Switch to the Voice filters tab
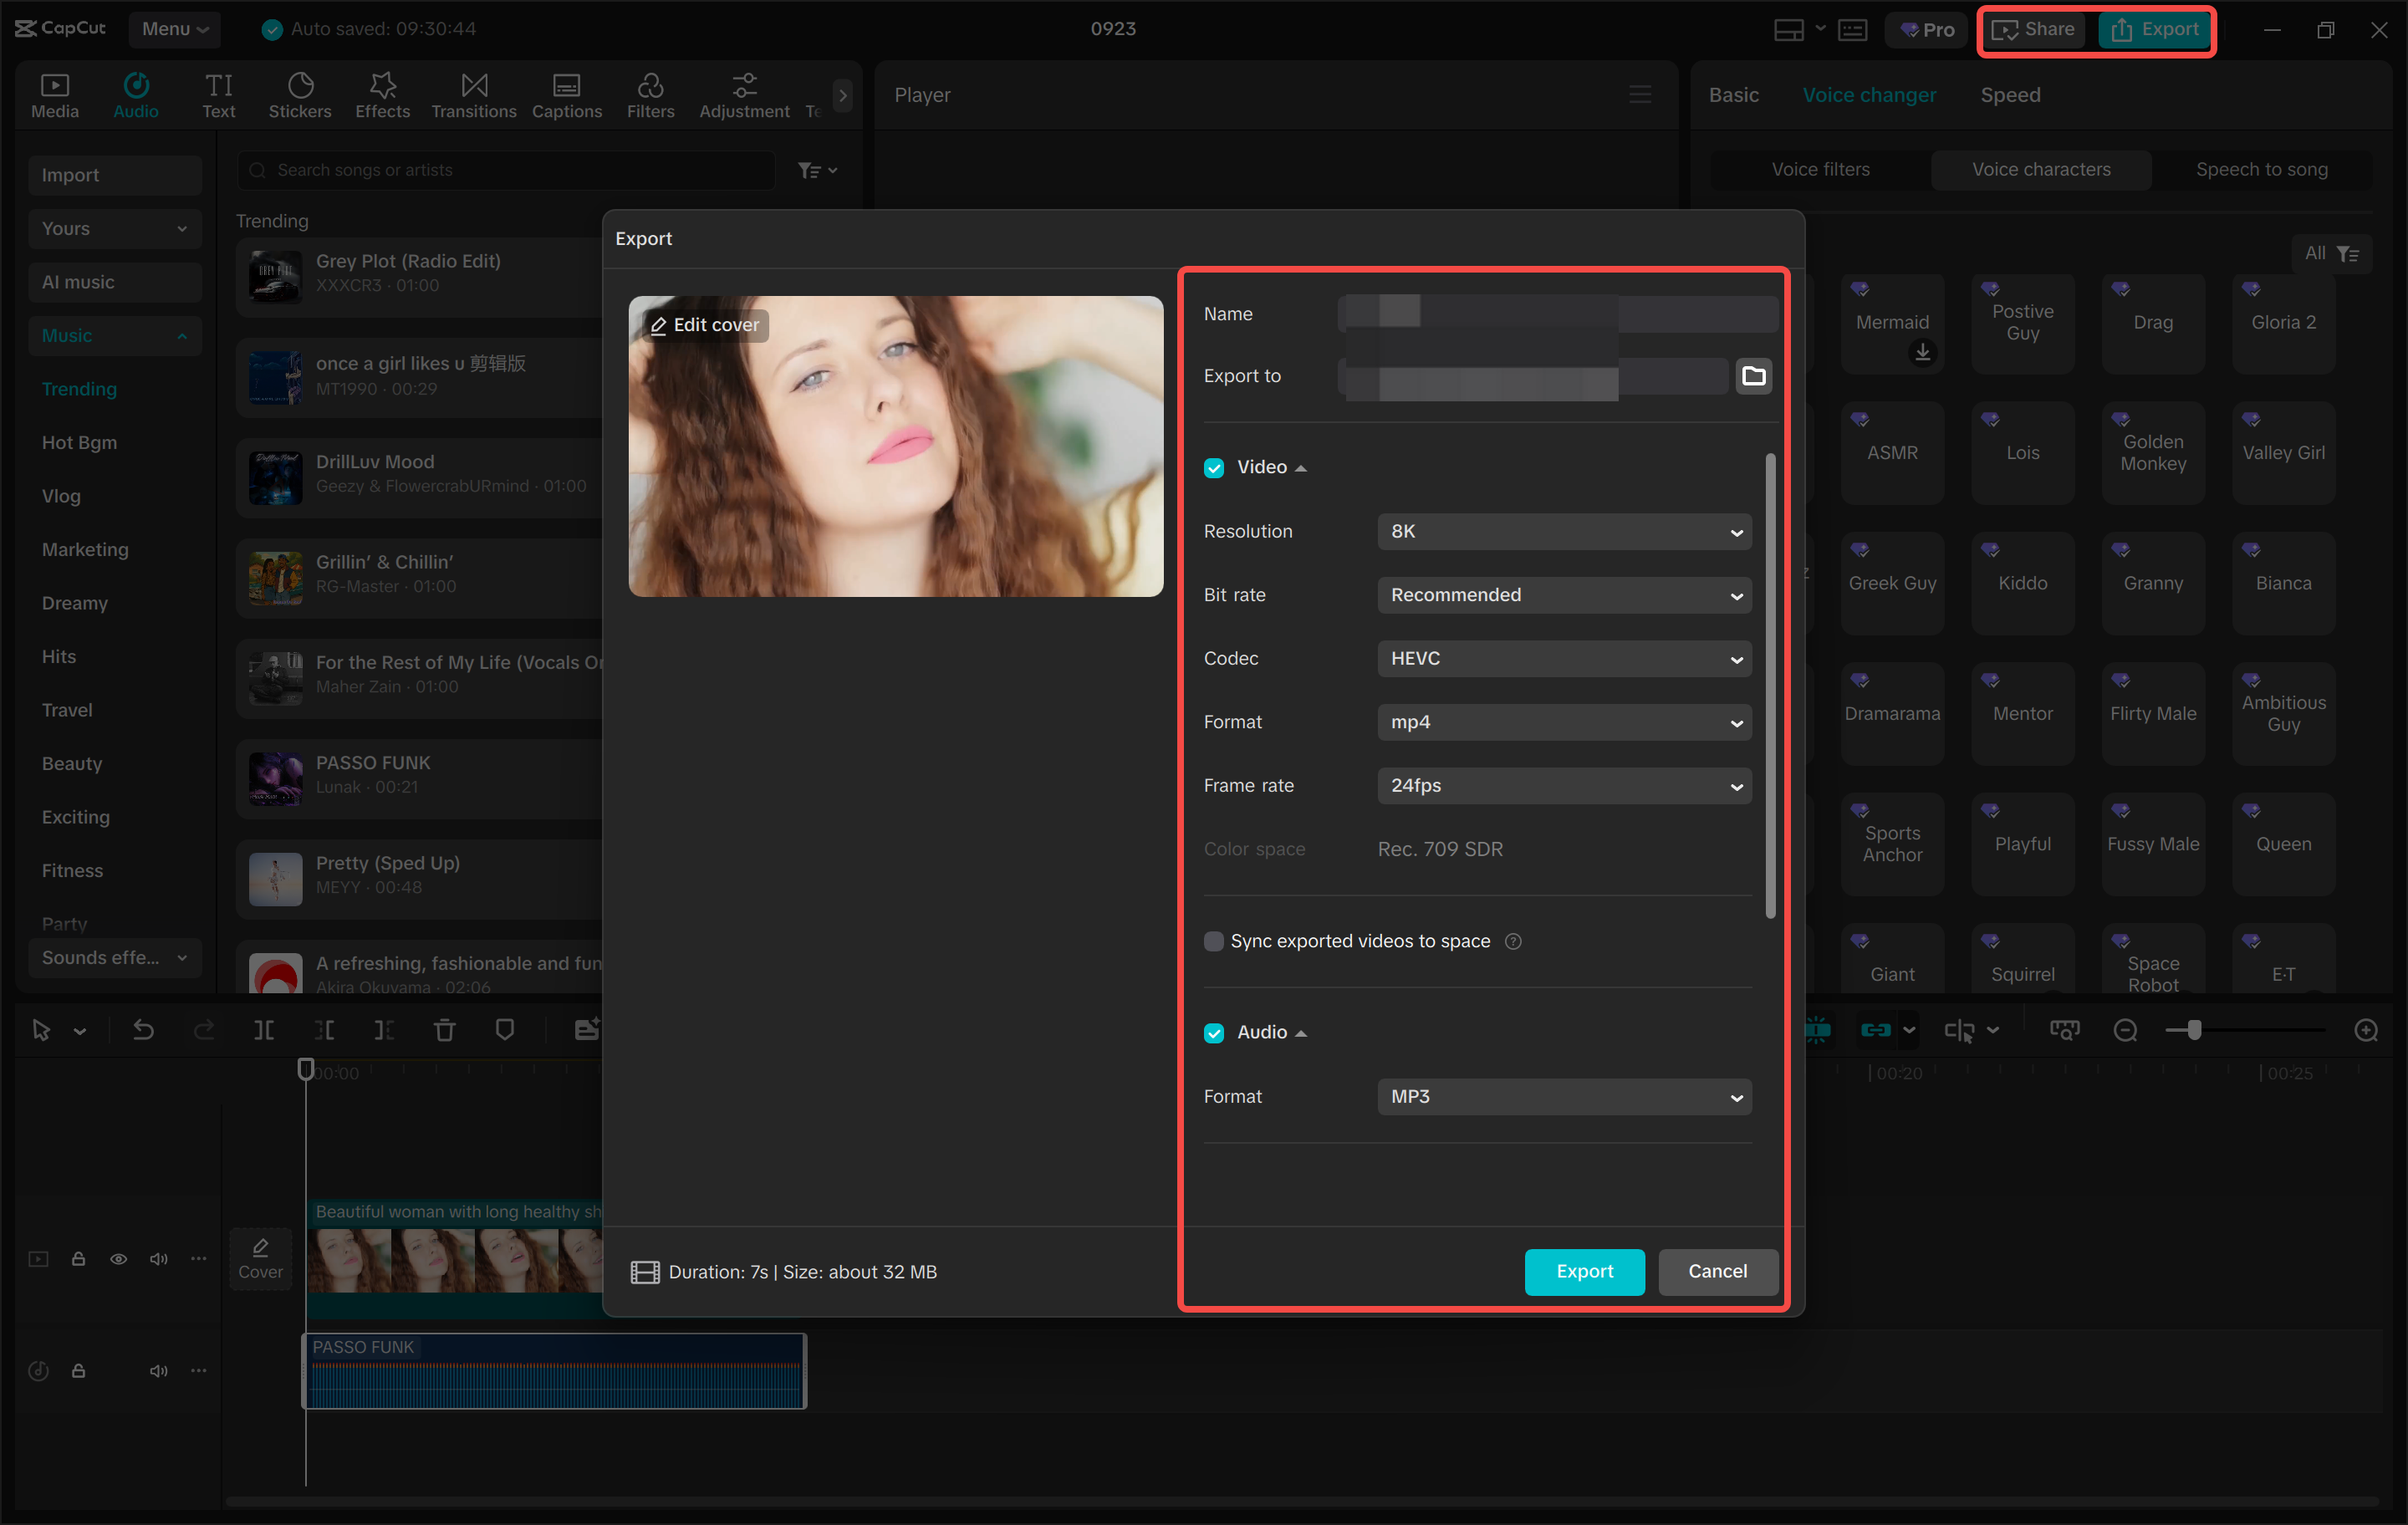The width and height of the screenshot is (2408, 1525). pyautogui.click(x=1819, y=169)
